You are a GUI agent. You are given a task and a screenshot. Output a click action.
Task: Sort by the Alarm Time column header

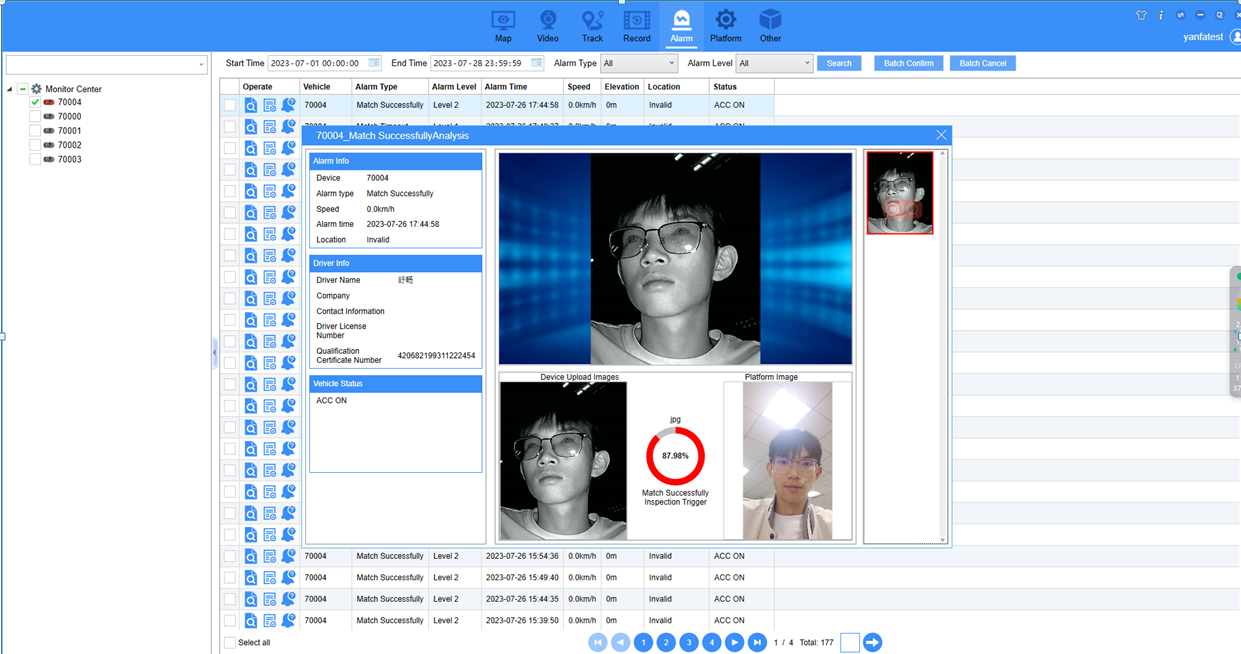click(521, 87)
